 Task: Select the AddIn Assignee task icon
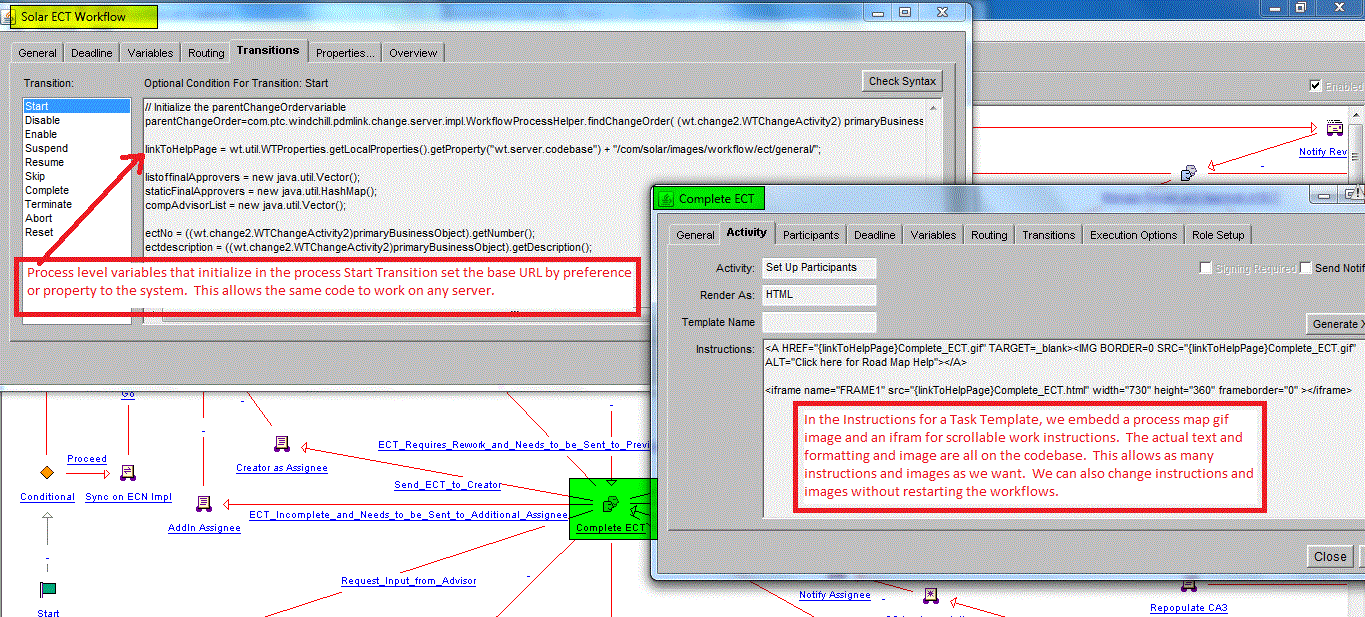pyautogui.click(x=205, y=504)
